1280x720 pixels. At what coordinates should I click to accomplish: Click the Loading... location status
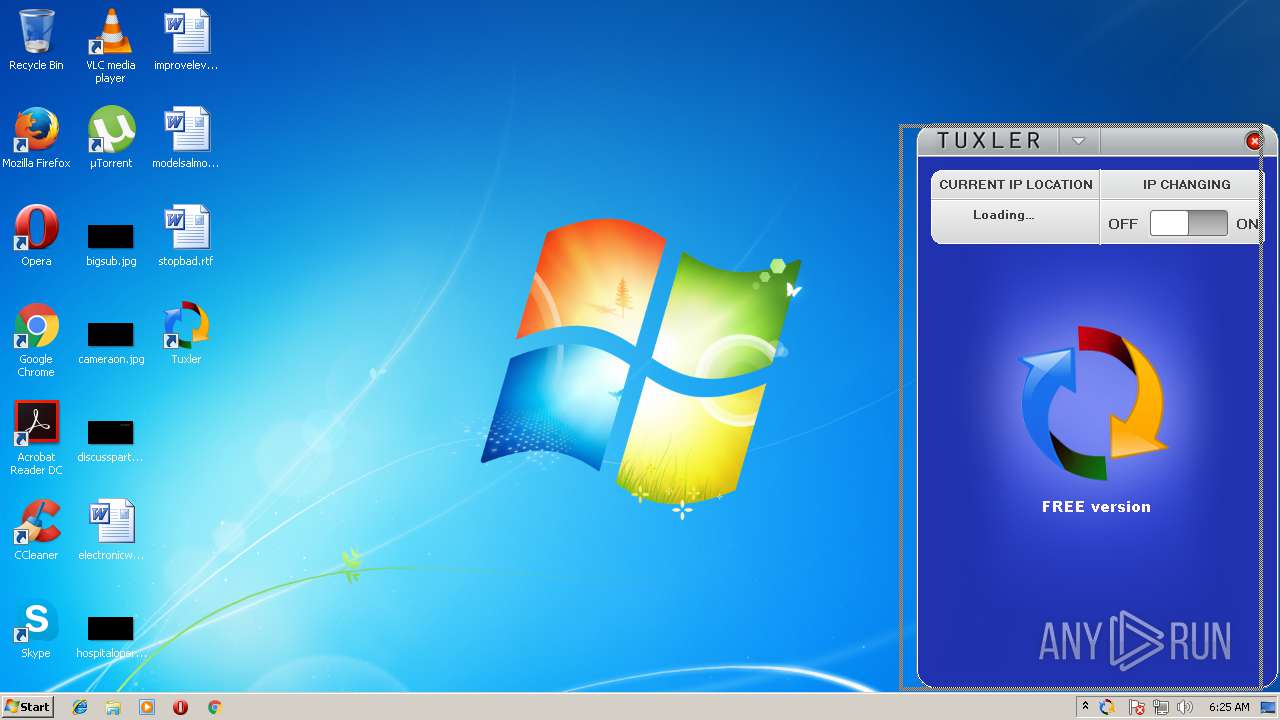click(x=1003, y=215)
